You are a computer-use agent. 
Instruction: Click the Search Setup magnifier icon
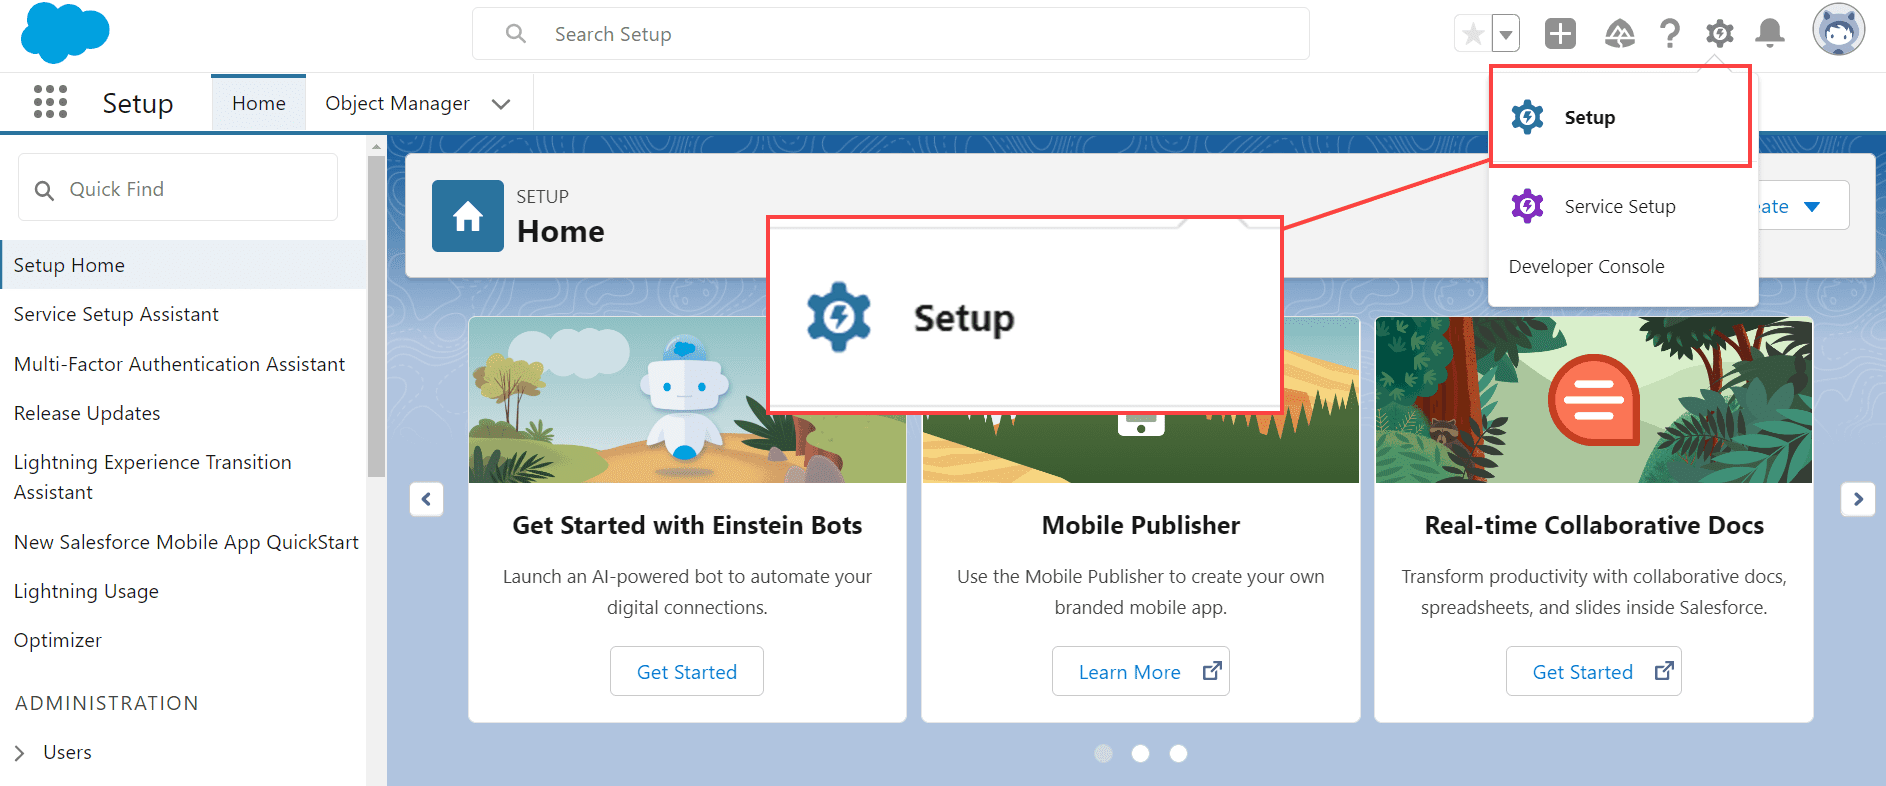tap(516, 34)
